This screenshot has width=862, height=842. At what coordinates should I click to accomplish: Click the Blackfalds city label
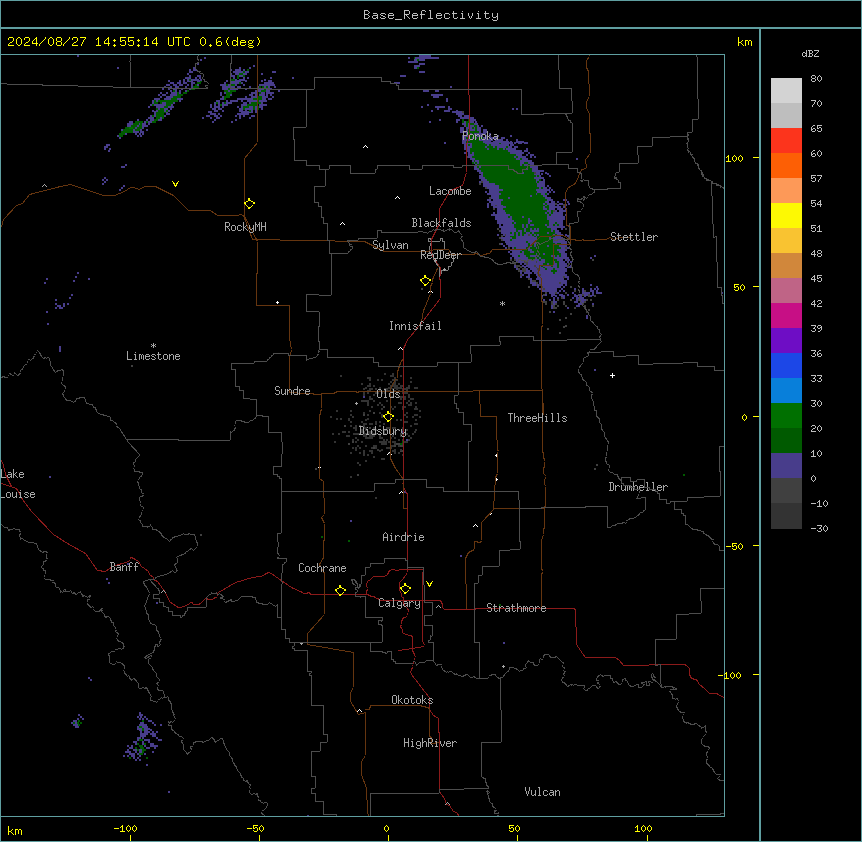pos(441,223)
